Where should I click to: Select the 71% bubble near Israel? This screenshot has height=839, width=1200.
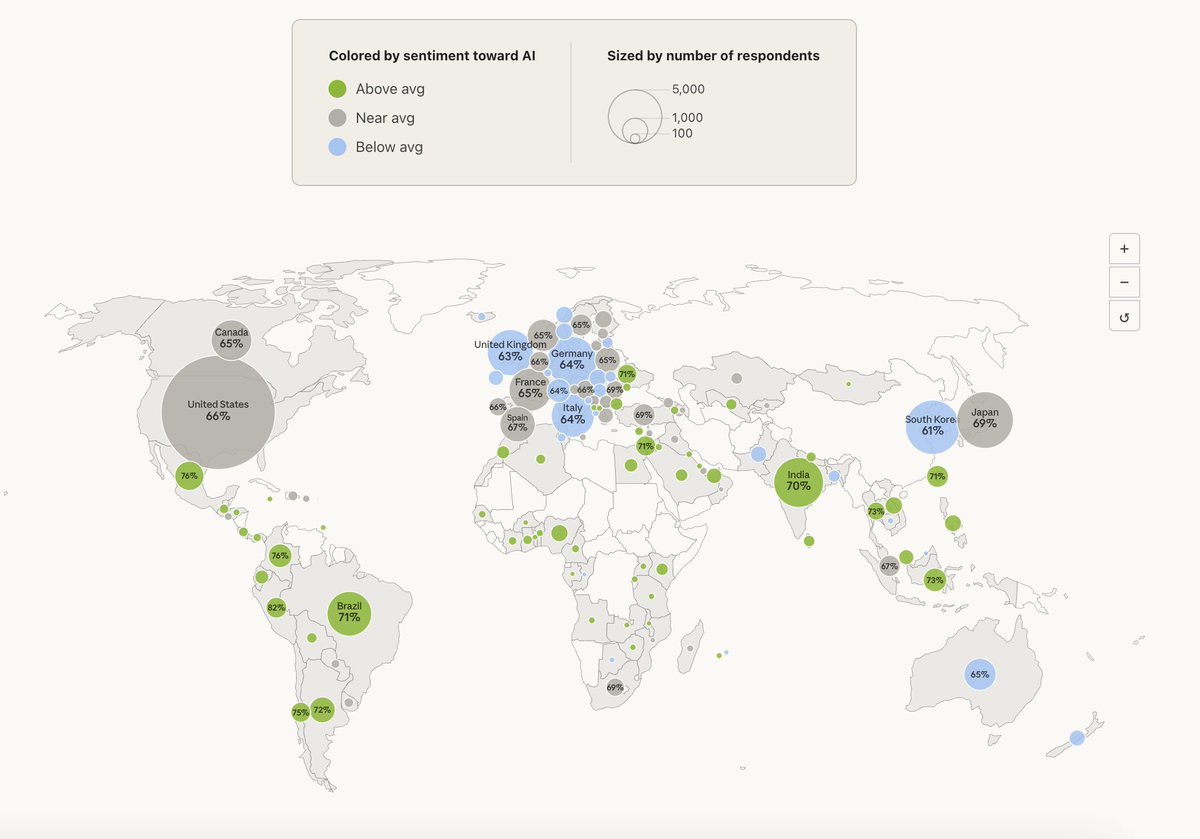645,446
